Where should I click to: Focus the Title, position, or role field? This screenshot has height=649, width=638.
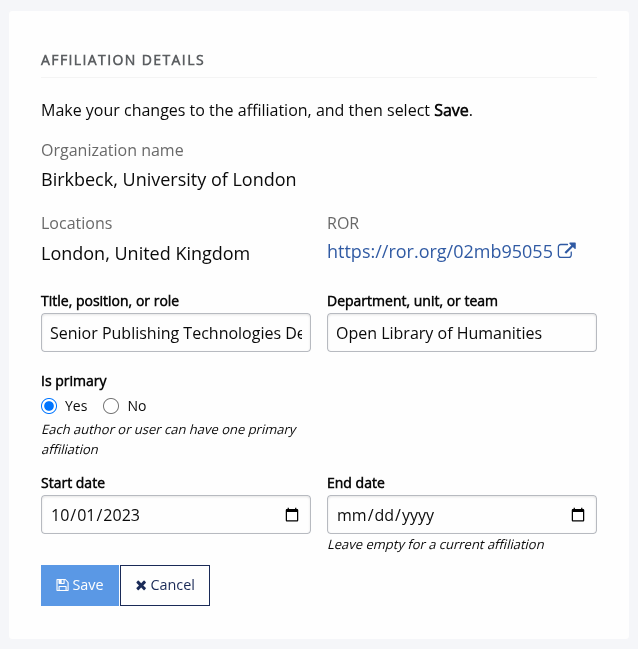(x=176, y=333)
